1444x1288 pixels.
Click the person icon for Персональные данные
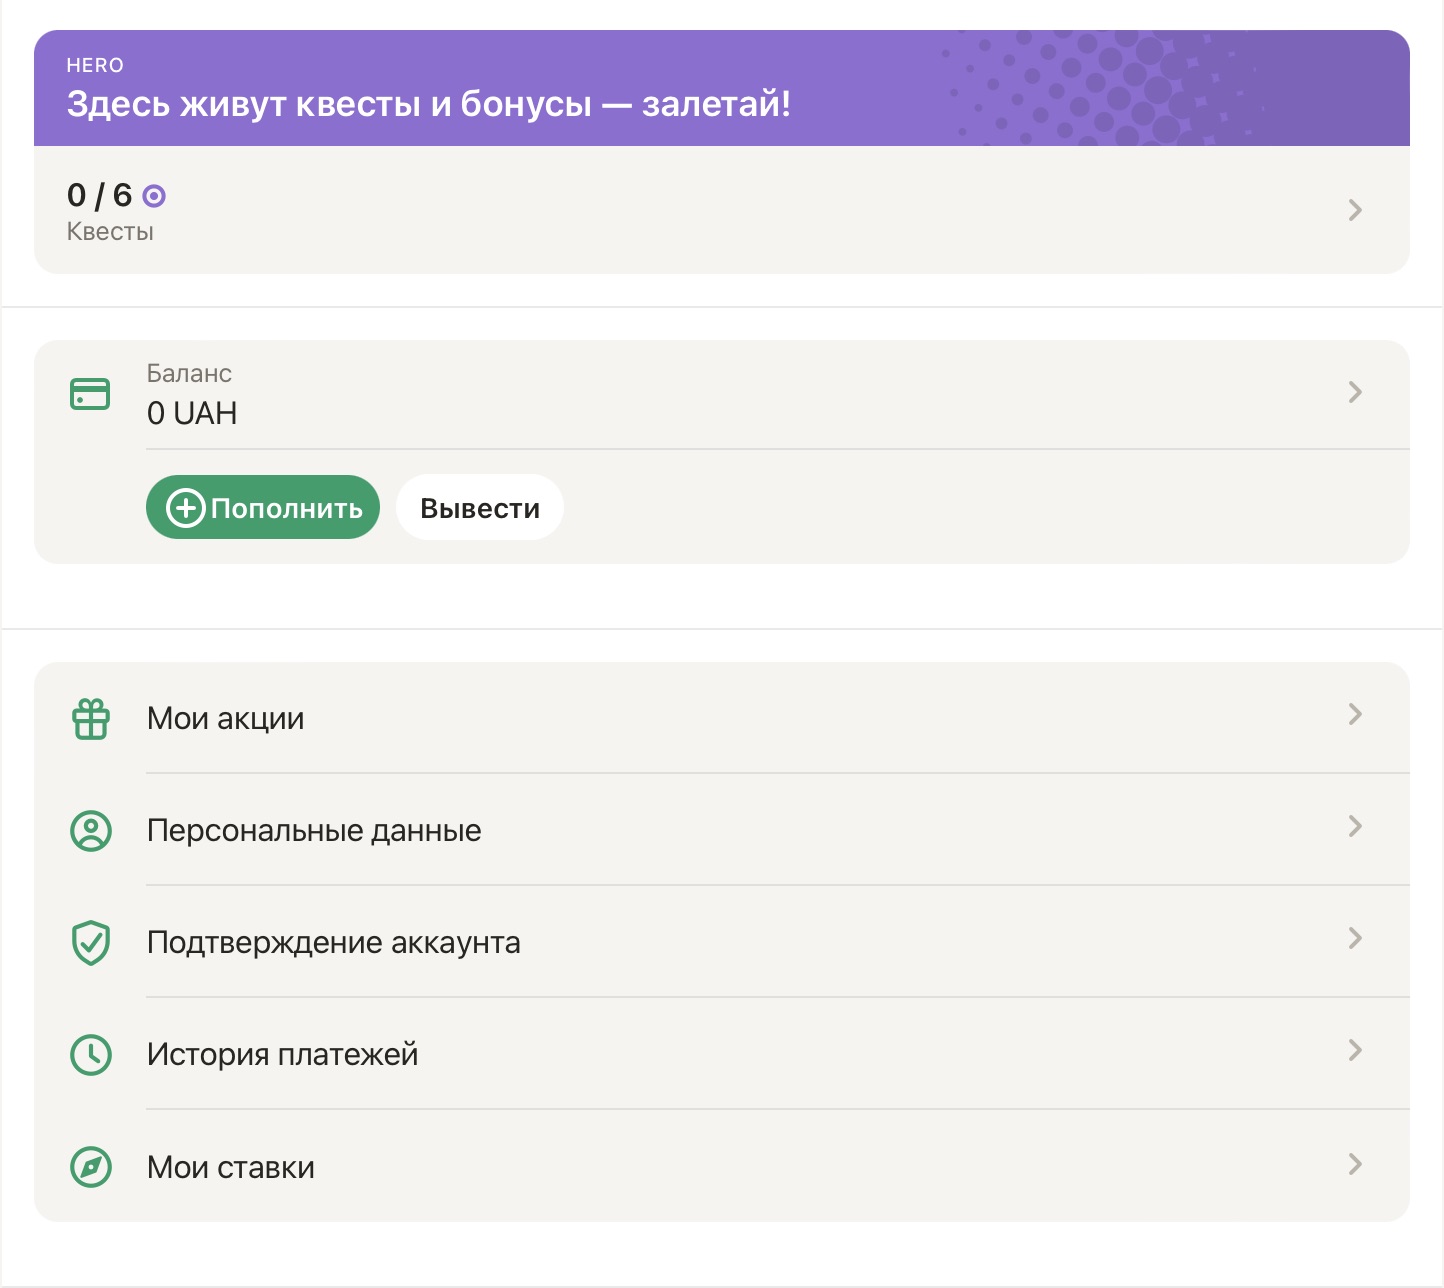pos(91,830)
